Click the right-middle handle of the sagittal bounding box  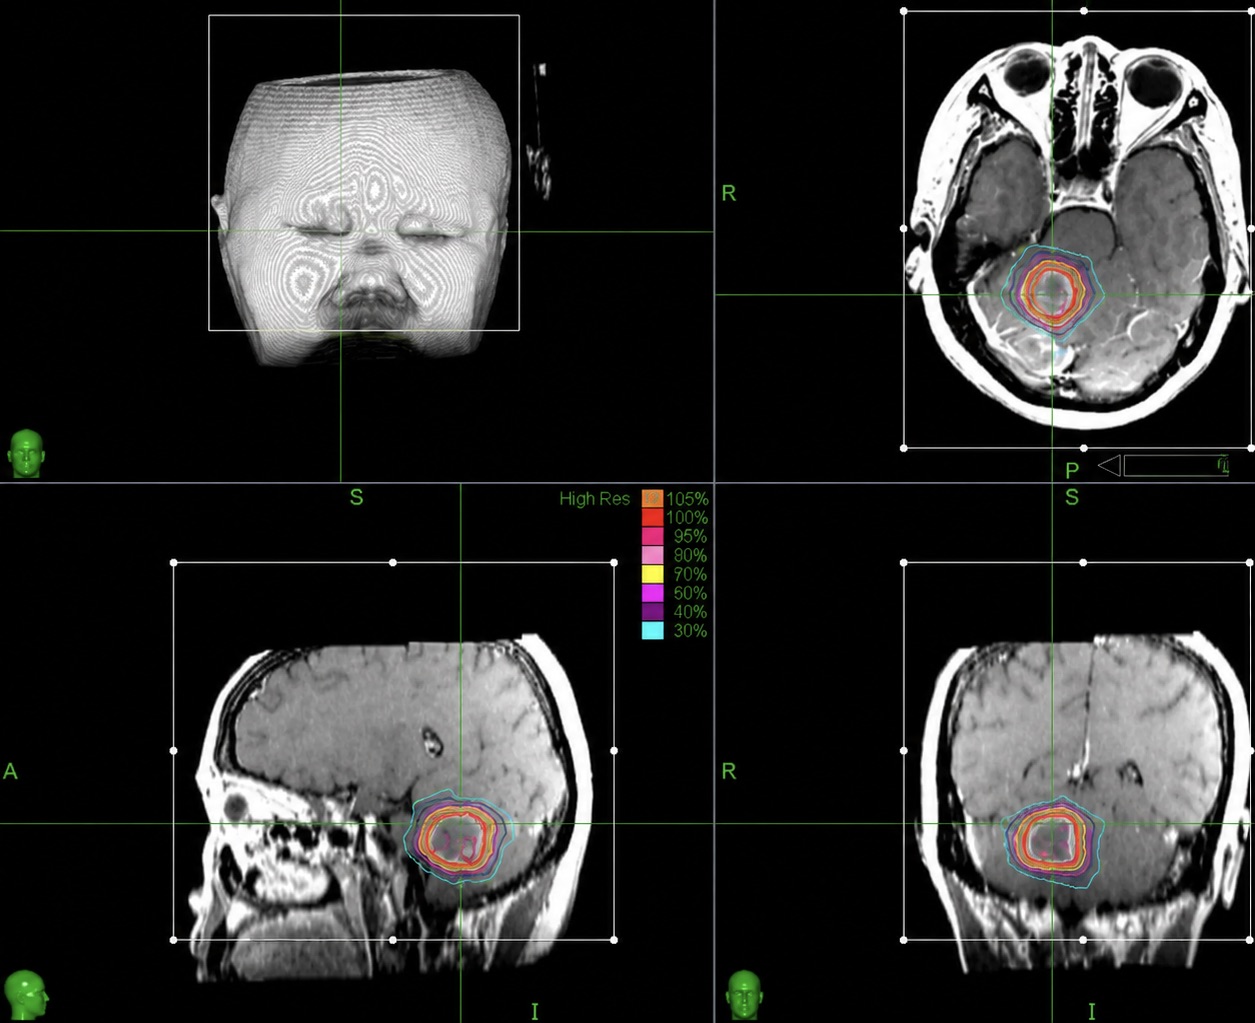pos(614,750)
